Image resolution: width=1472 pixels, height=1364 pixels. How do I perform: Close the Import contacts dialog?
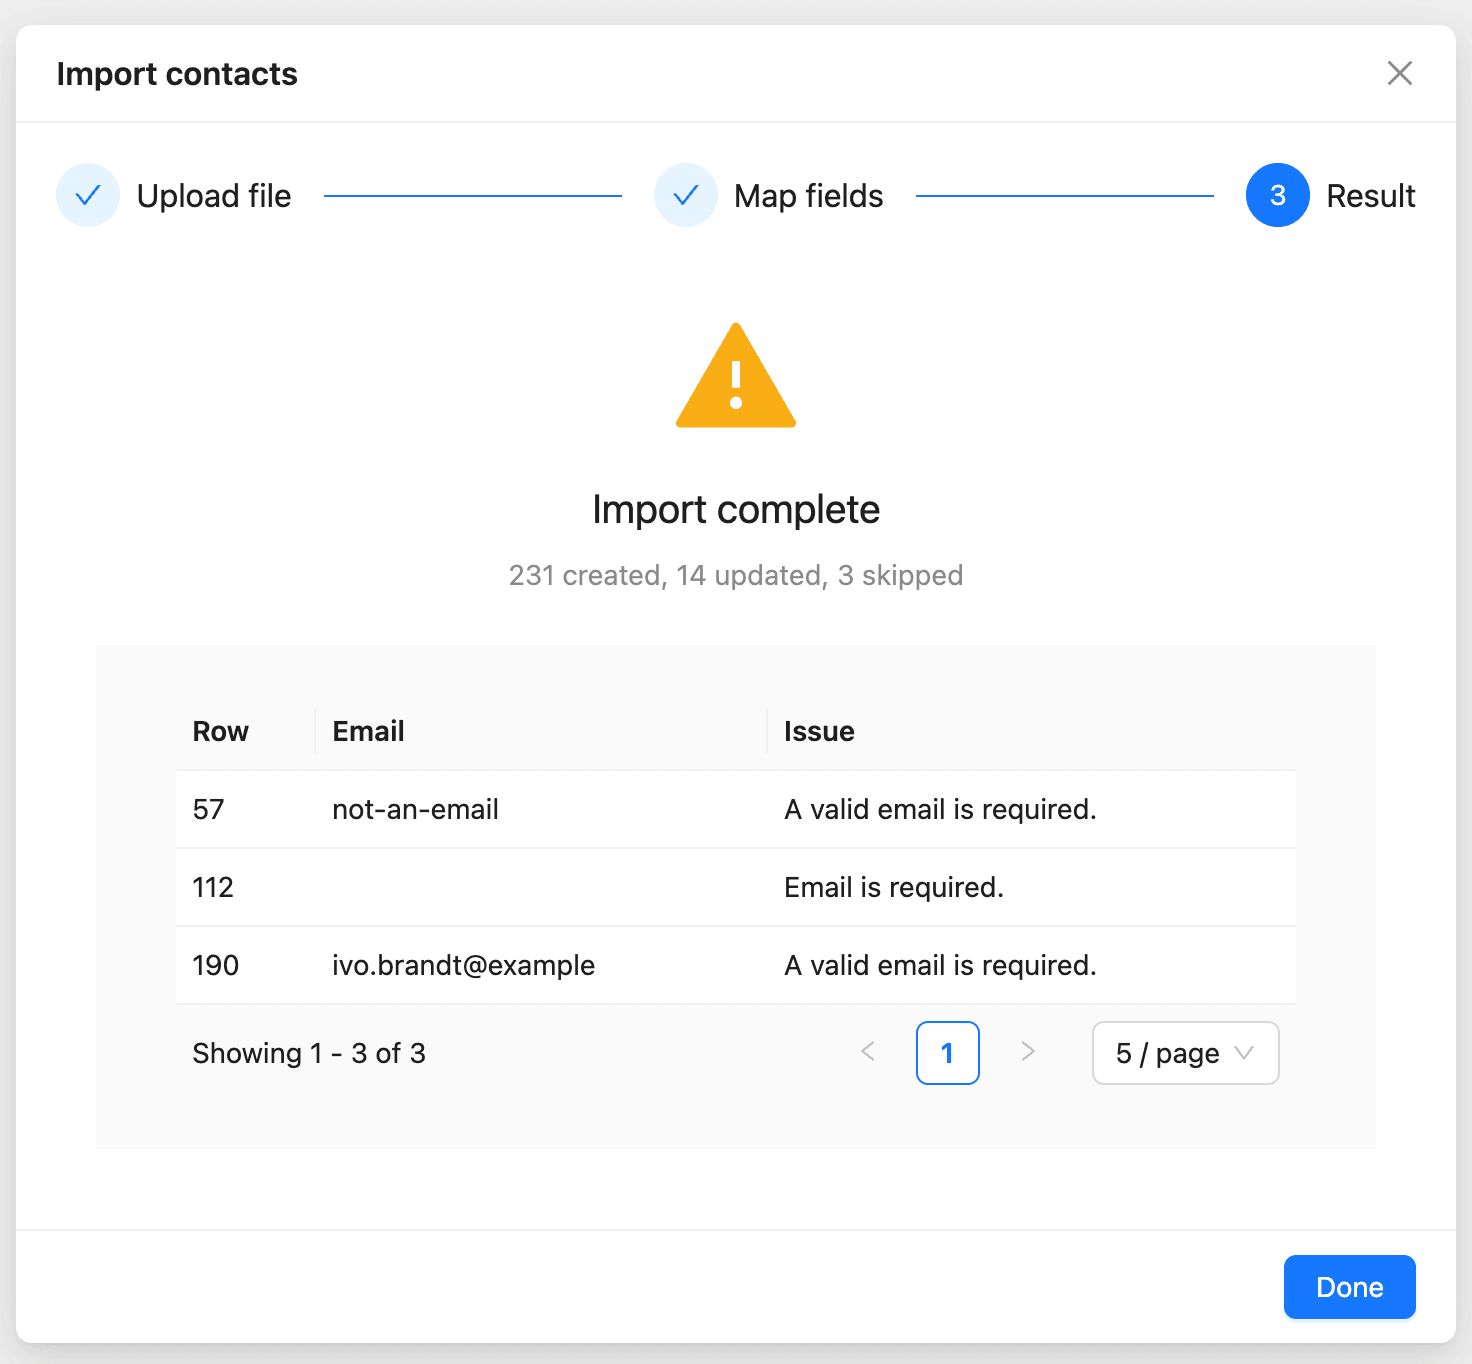(1399, 73)
